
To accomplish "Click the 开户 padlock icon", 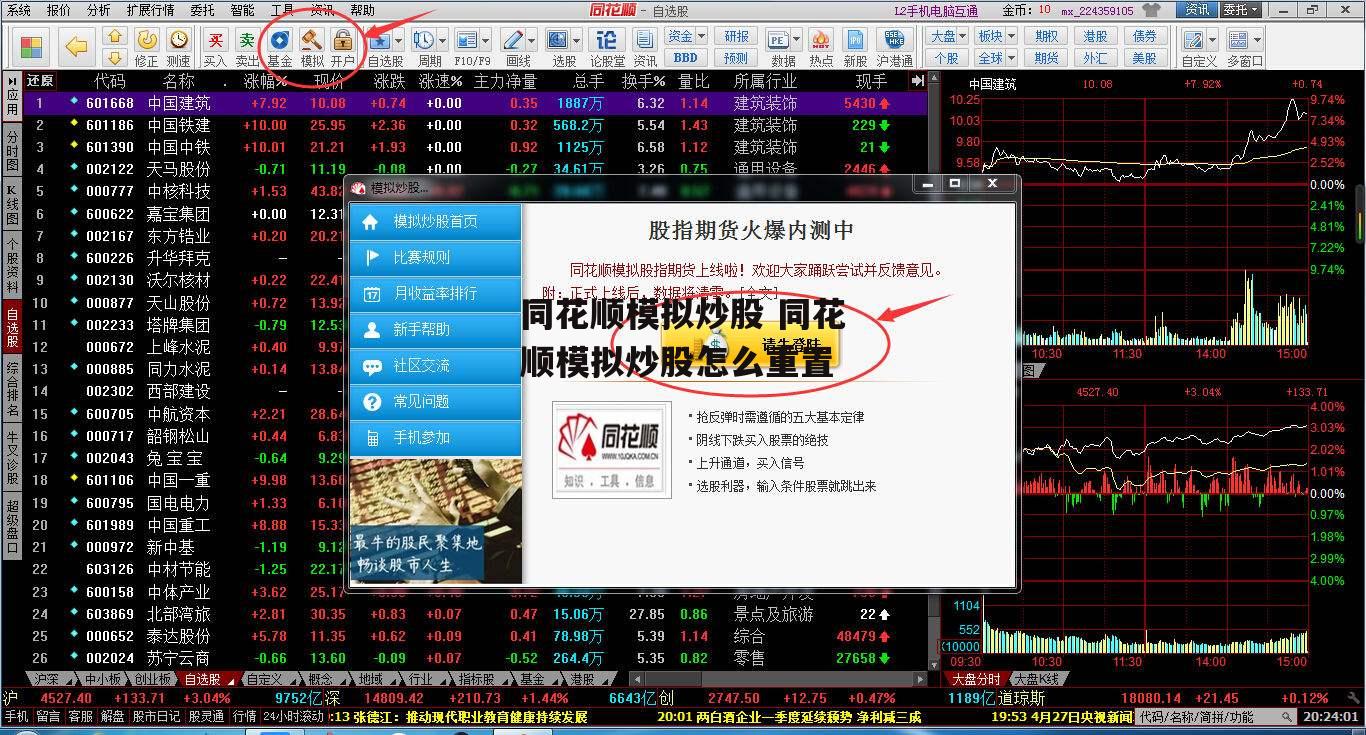I will click(x=343, y=40).
